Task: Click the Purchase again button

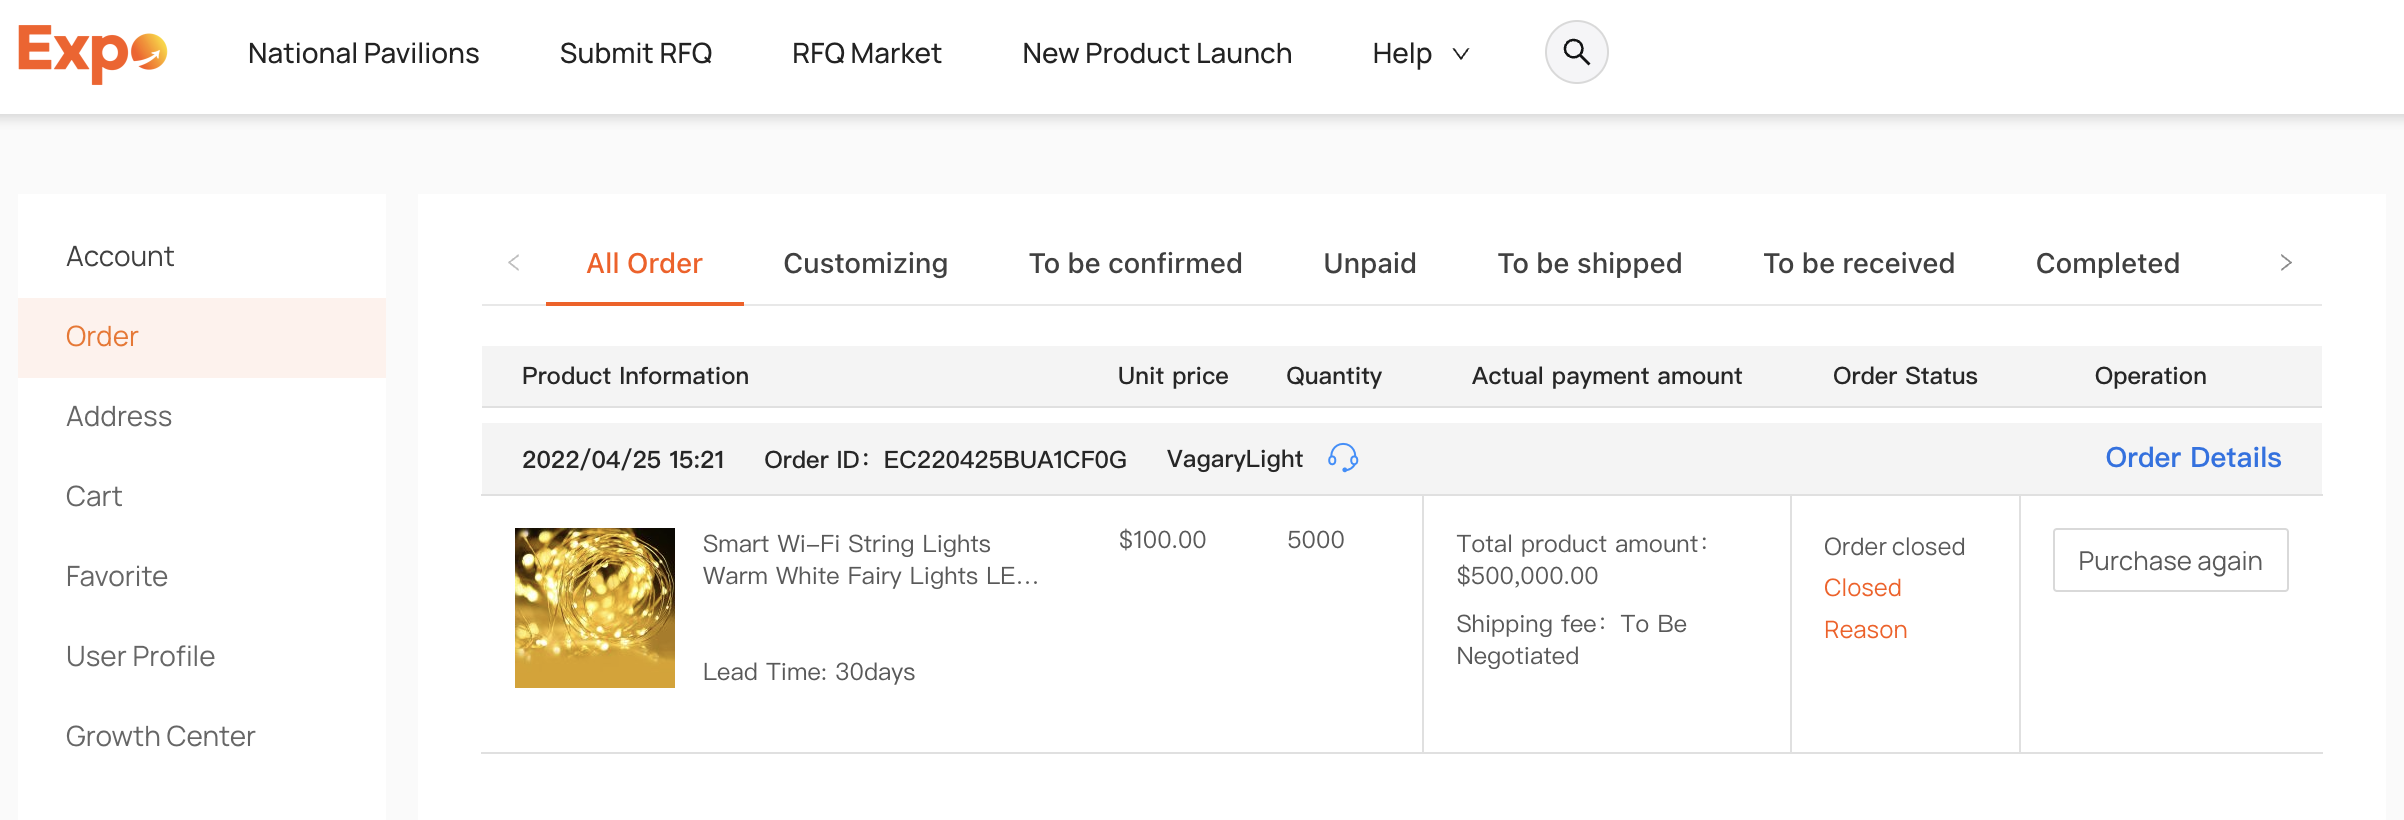Action: coord(2170,560)
